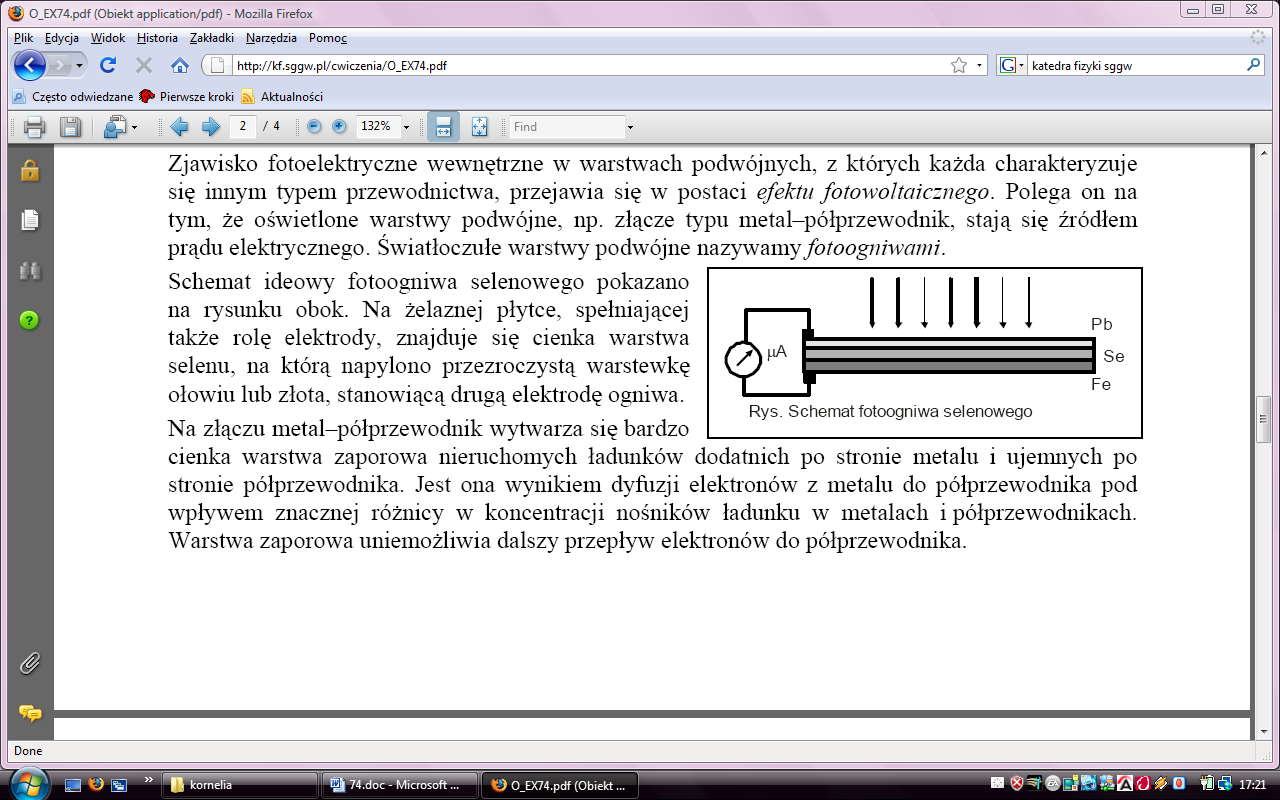Open the Historia menu

(157, 38)
